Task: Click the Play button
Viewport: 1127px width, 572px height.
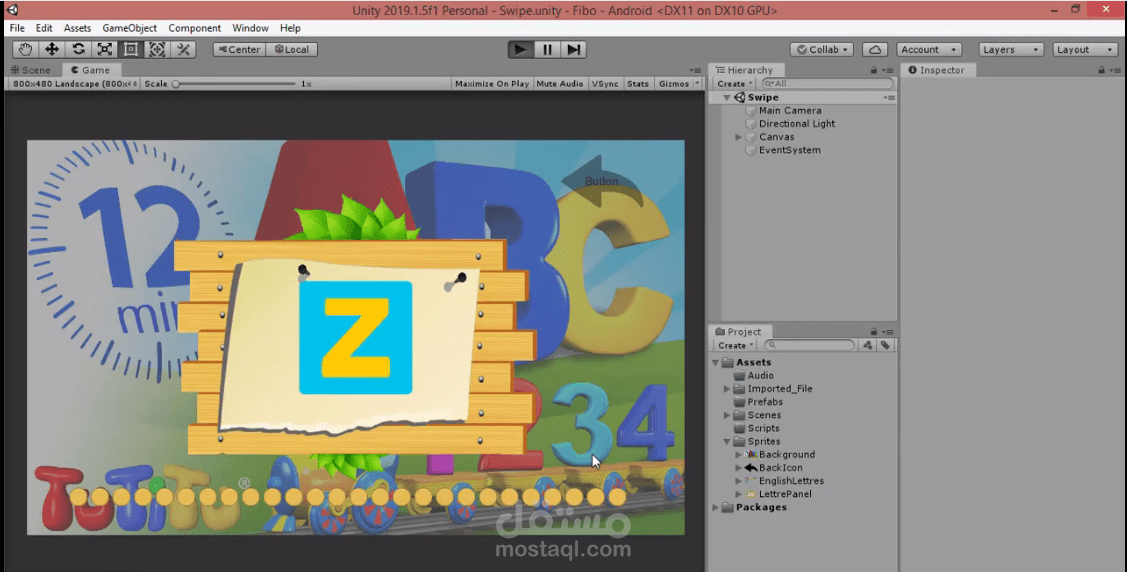Action: click(x=520, y=50)
